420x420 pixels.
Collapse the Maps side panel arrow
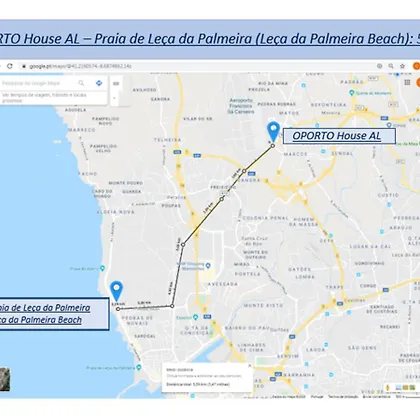pyautogui.click(x=115, y=98)
